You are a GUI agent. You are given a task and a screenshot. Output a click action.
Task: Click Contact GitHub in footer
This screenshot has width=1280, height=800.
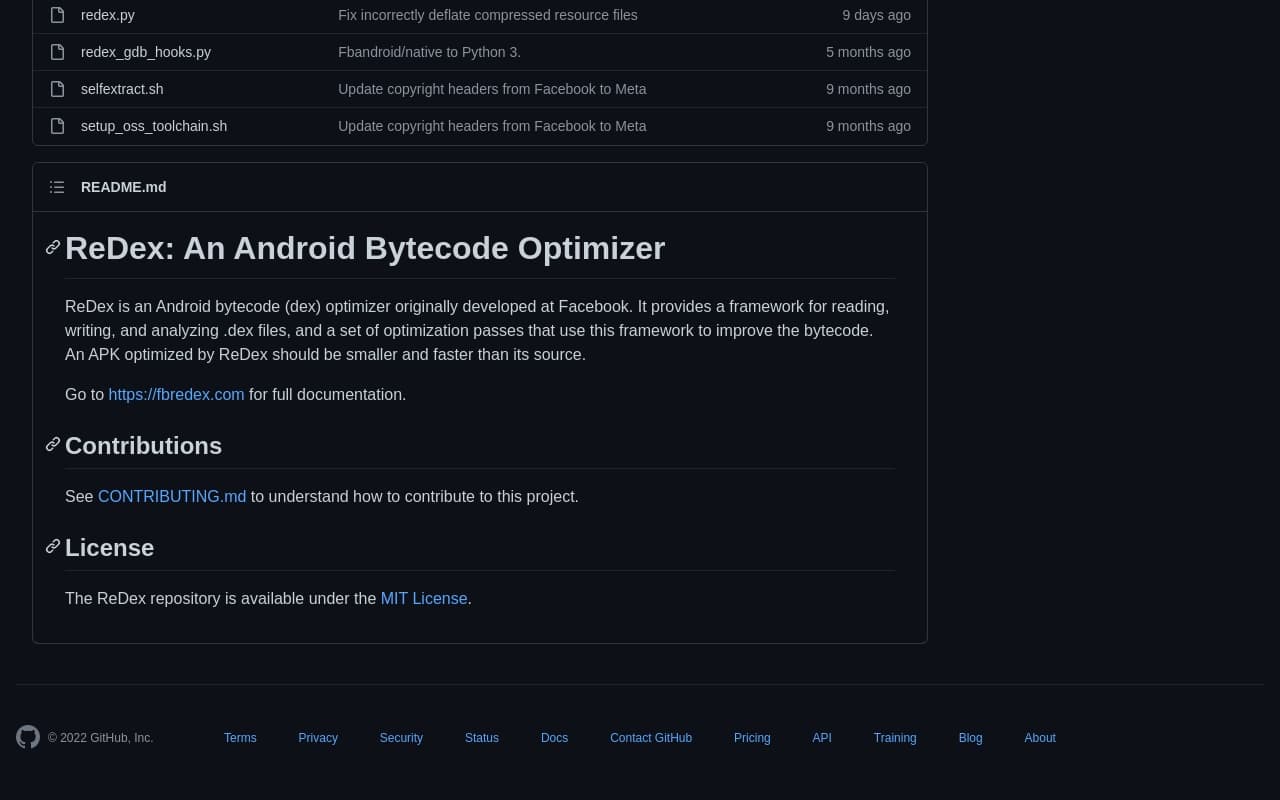click(651, 738)
